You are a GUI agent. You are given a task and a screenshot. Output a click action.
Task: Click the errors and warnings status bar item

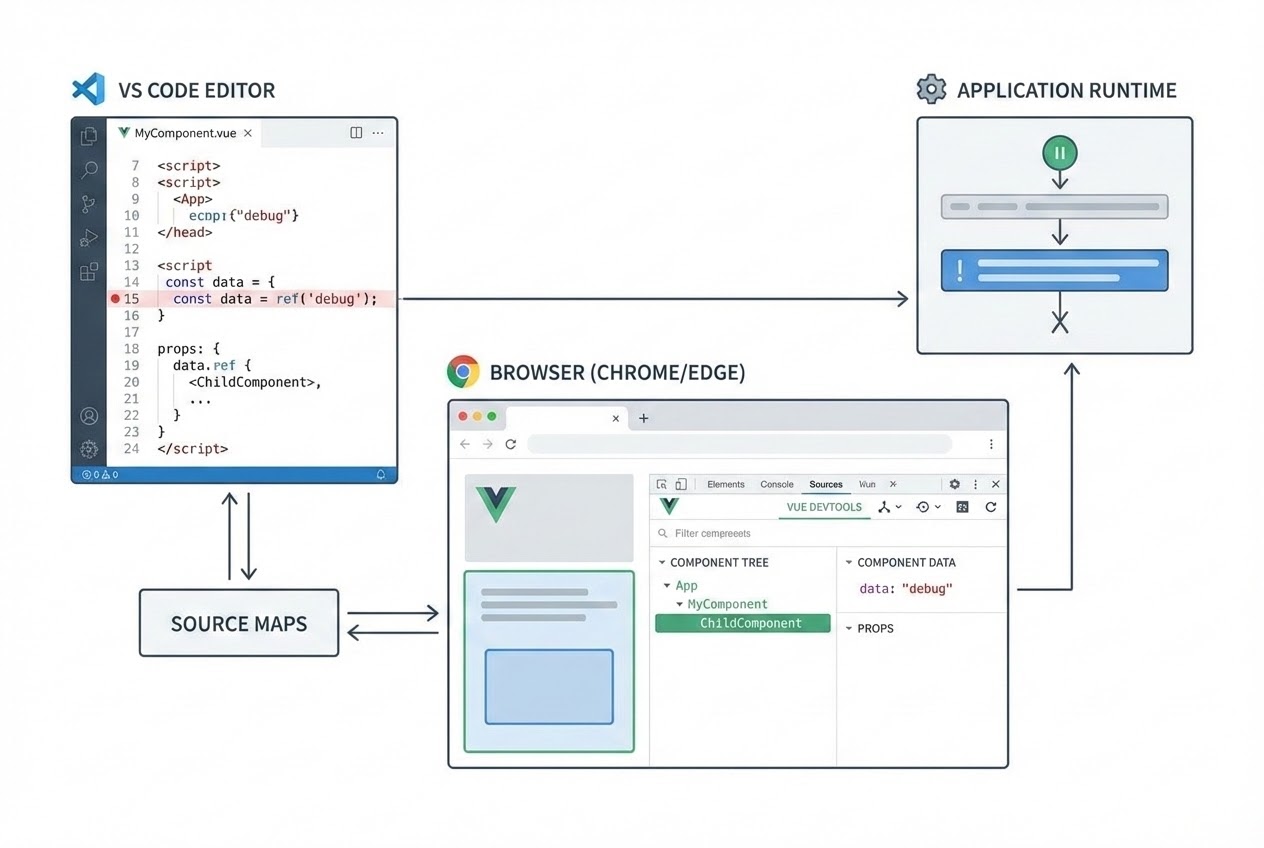(x=100, y=475)
